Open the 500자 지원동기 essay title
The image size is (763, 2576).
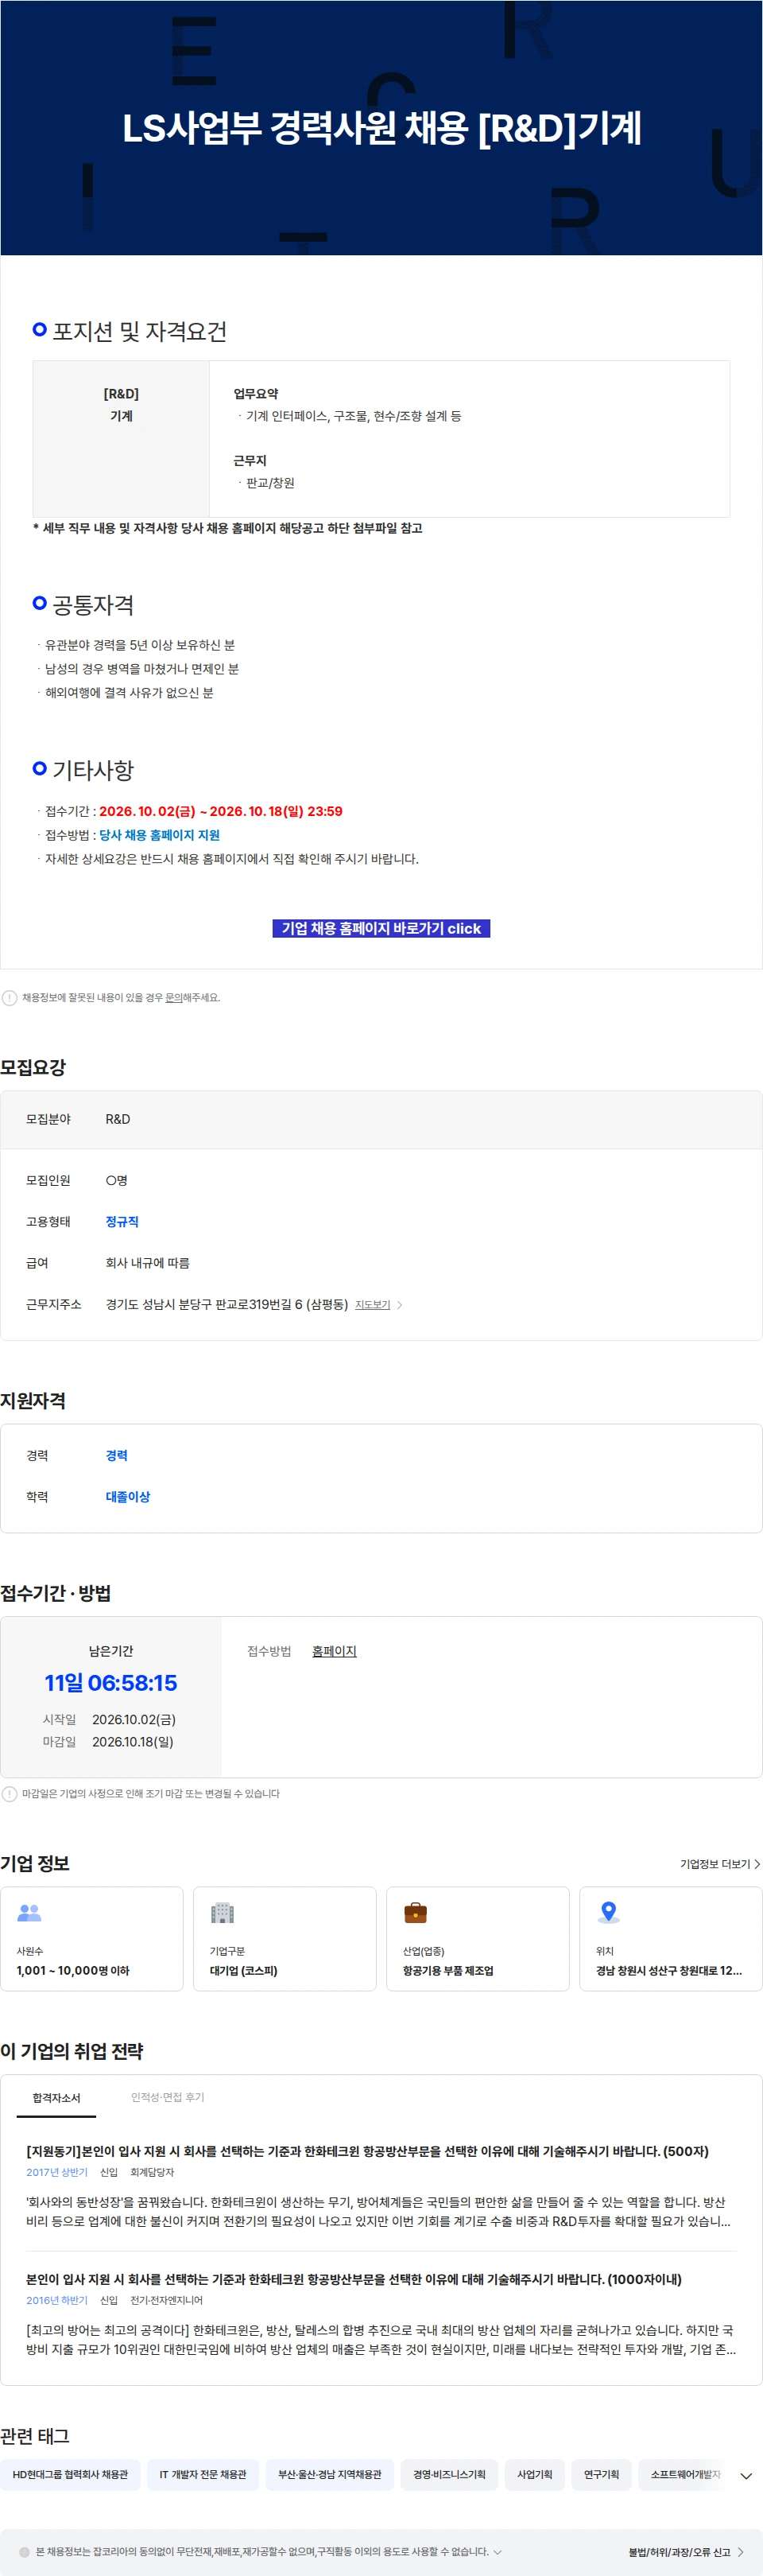(x=367, y=2151)
